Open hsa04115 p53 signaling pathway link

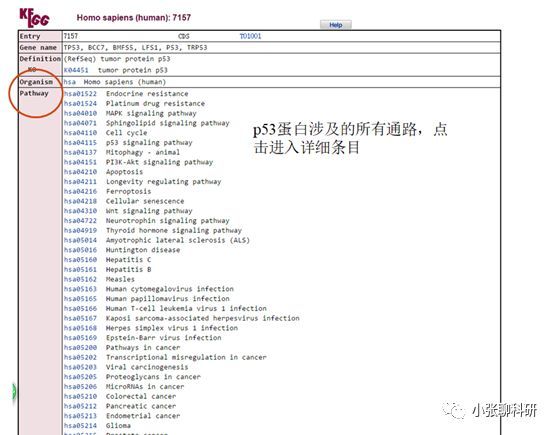[80, 143]
